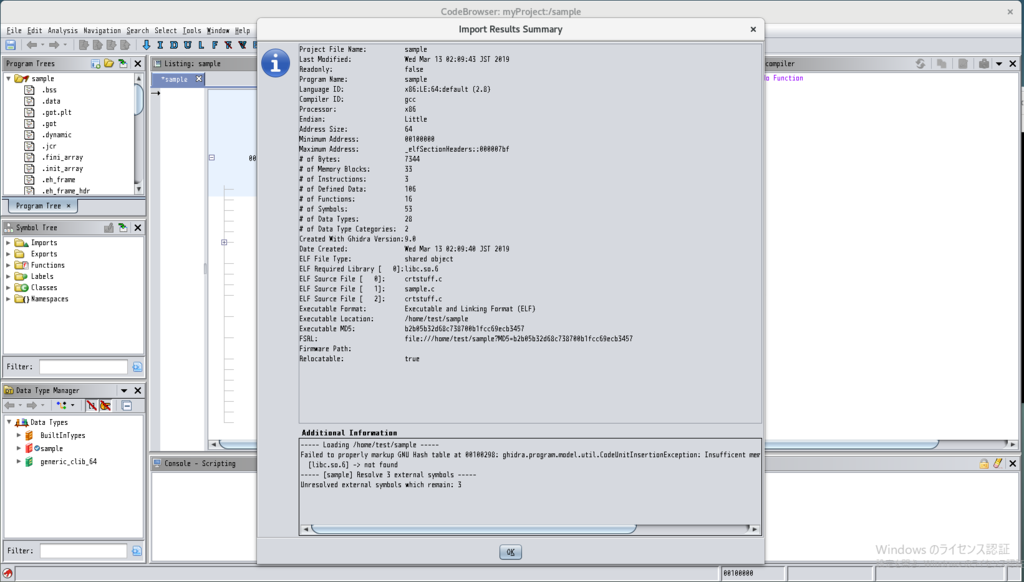
Task: Click the Data Type Manager filter options icon
Action: pos(136,551)
